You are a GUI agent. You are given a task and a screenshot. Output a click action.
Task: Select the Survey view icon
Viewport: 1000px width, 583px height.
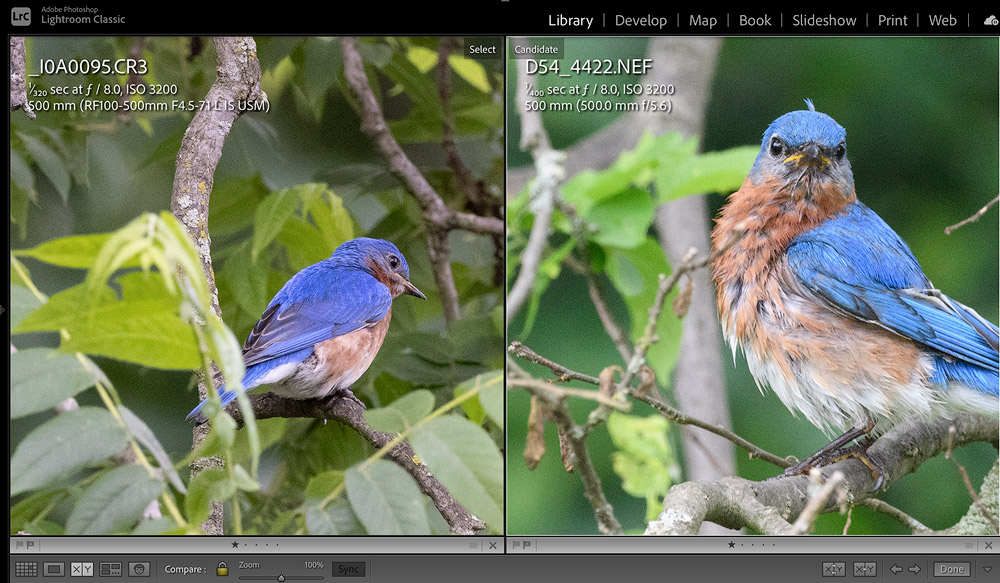(x=111, y=569)
